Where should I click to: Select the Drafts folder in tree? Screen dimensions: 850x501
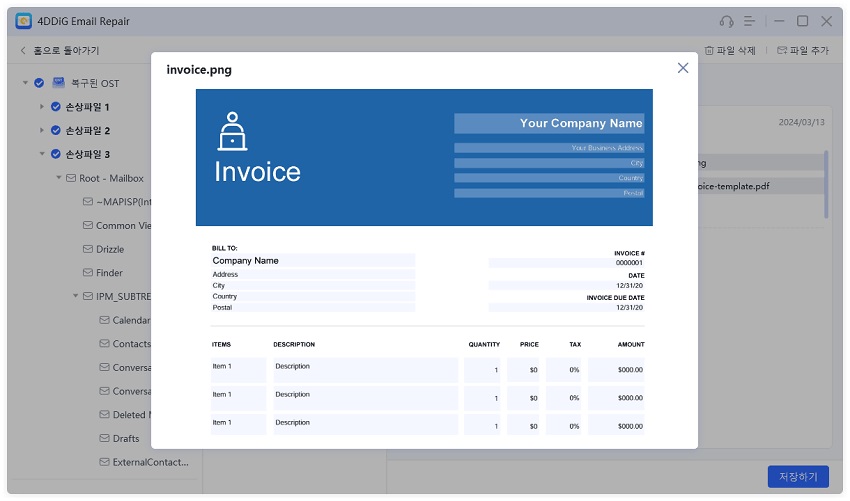point(125,438)
